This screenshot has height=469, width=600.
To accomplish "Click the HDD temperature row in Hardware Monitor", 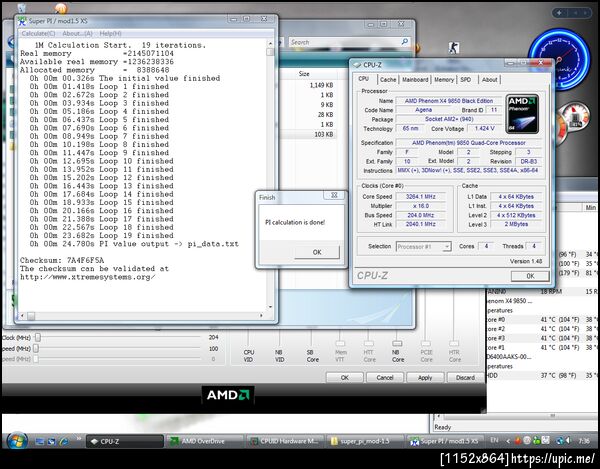I will point(543,376).
